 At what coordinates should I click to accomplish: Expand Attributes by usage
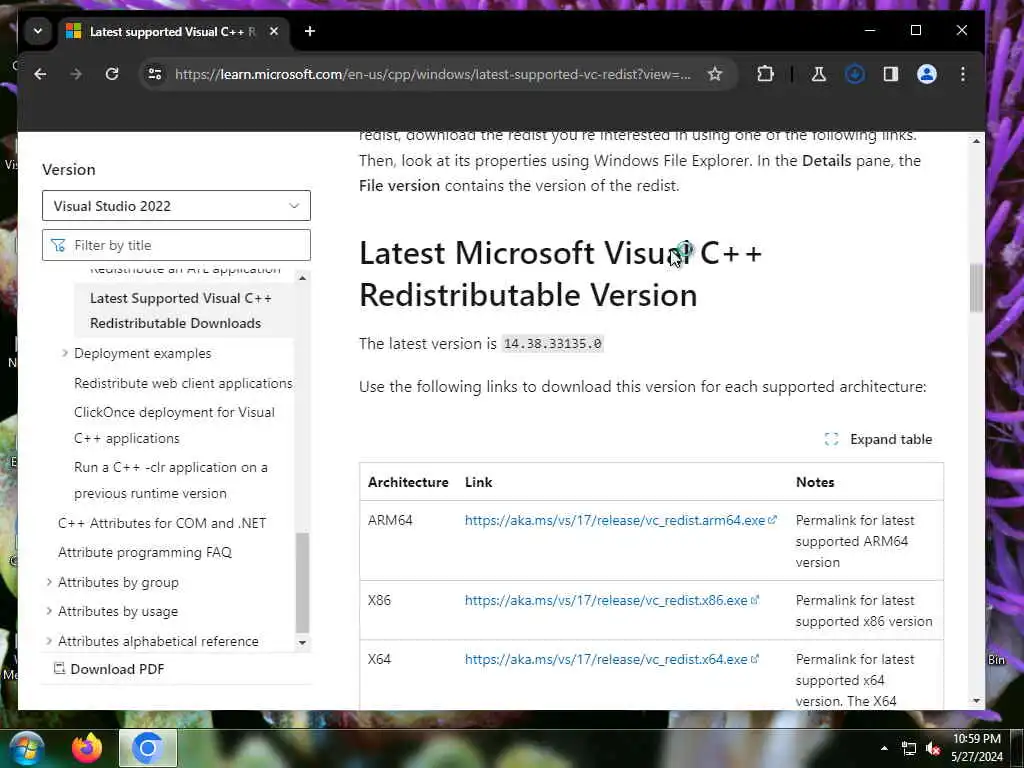click(49, 611)
